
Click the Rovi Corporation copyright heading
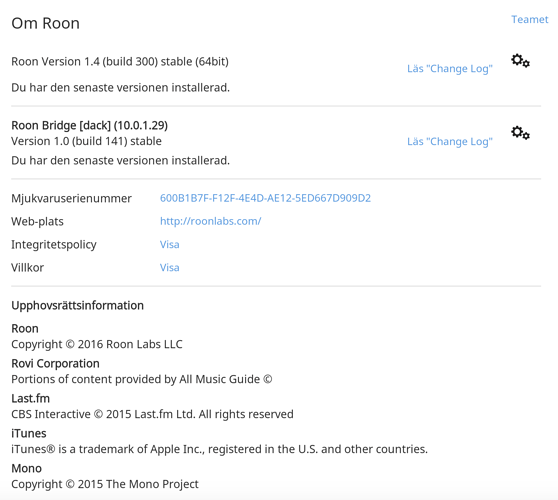pyautogui.click(x=56, y=364)
